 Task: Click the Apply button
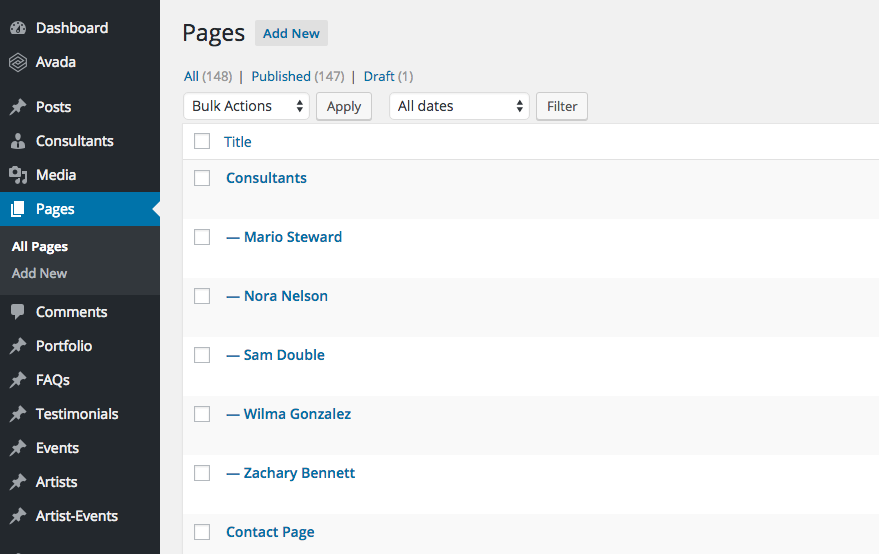click(x=344, y=106)
